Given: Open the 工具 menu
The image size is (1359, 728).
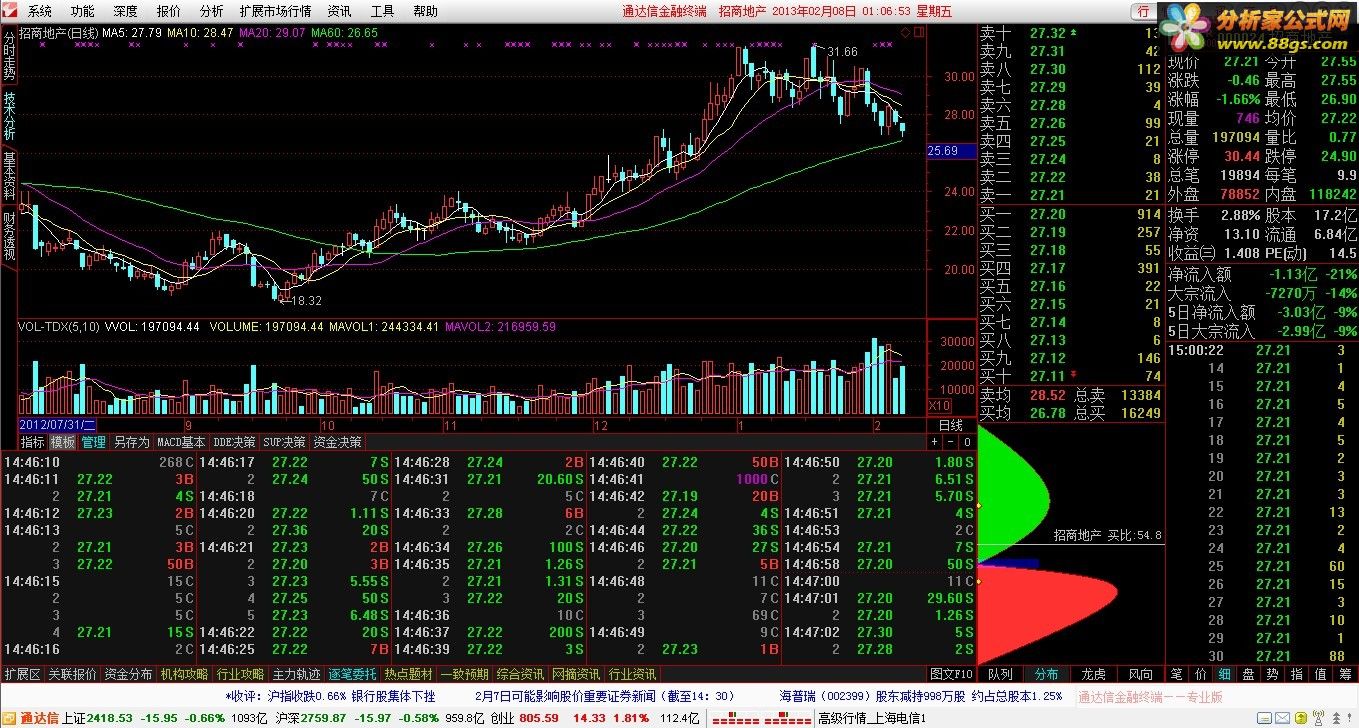Looking at the screenshot, I should point(382,11).
